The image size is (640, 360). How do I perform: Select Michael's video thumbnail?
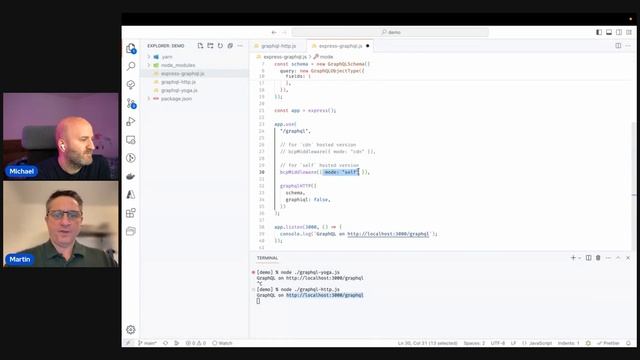point(61,136)
